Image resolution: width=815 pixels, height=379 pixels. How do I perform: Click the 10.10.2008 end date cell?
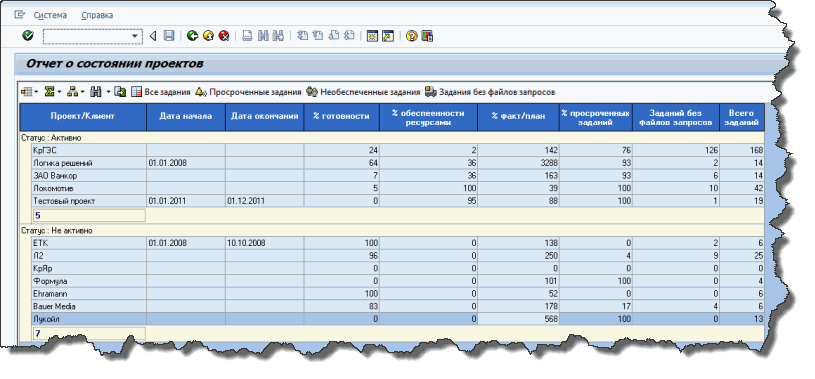pyautogui.click(x=265, y=243)
